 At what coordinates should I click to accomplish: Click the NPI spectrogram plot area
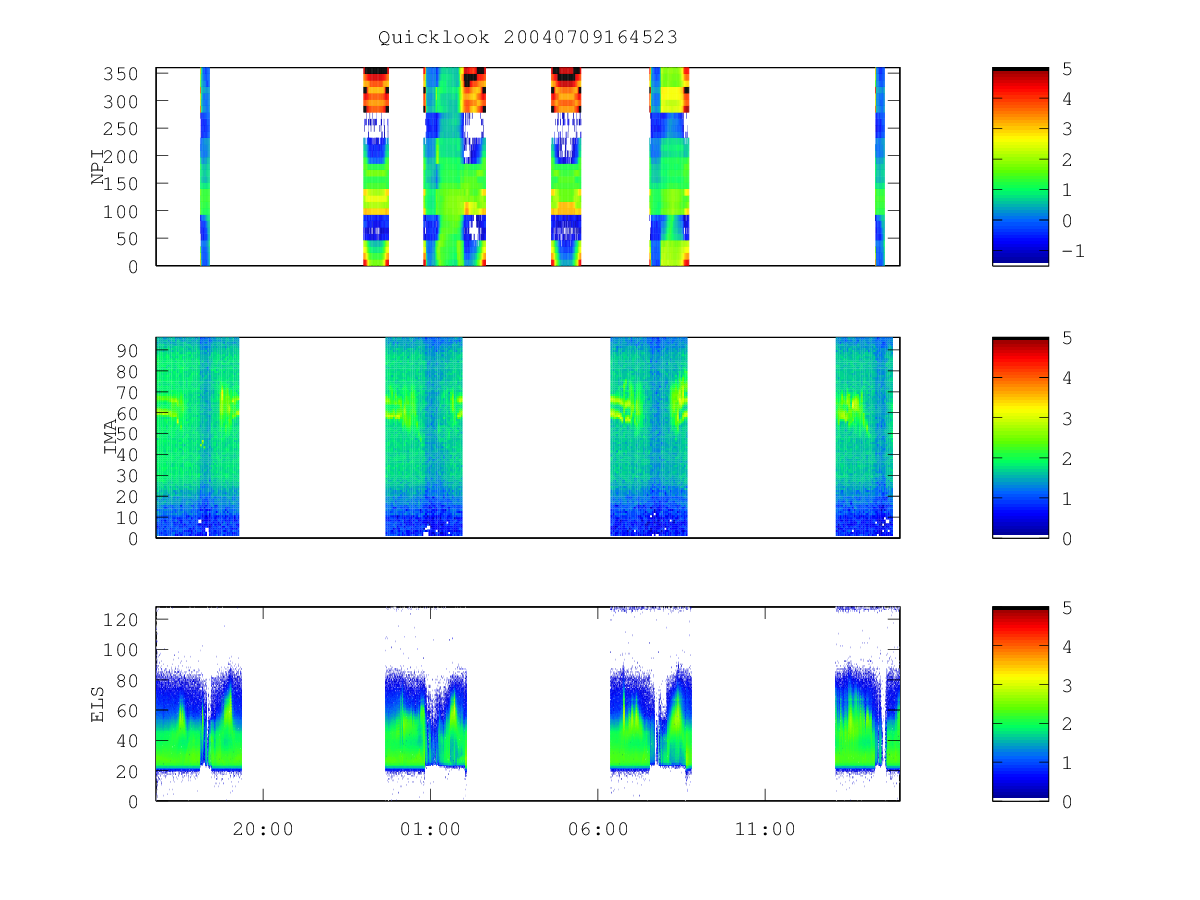pos(528,166)
